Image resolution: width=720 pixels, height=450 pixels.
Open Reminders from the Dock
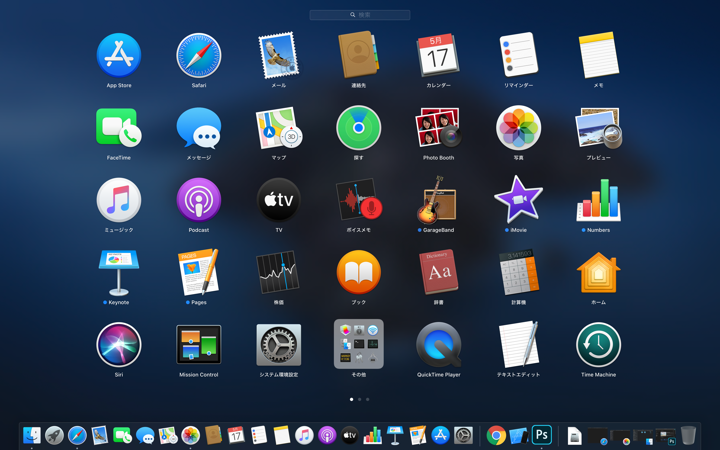click(259, 435)
